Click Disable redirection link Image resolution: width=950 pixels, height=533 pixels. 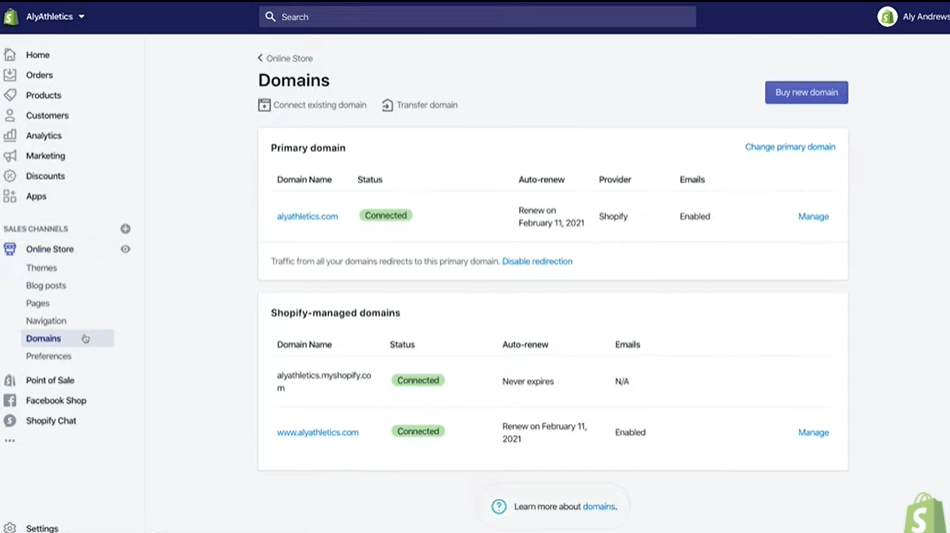537,261
